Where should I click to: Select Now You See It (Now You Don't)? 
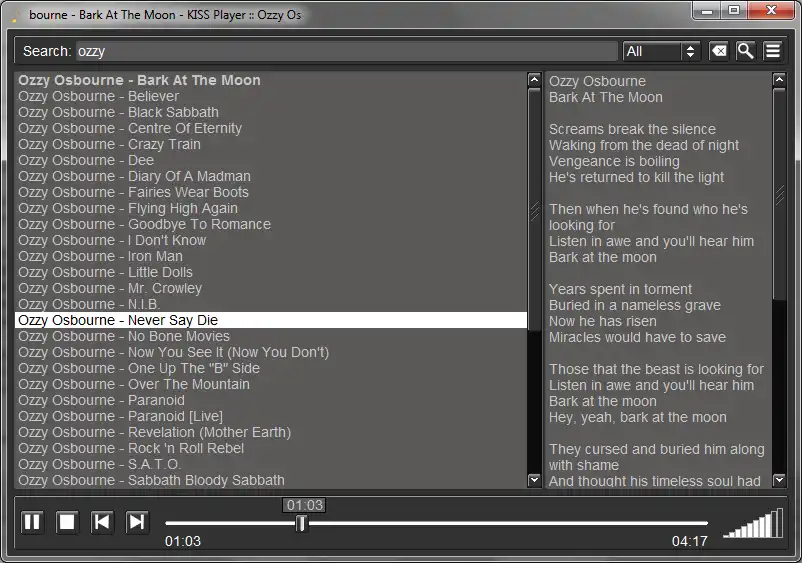[x=271, y=352]
